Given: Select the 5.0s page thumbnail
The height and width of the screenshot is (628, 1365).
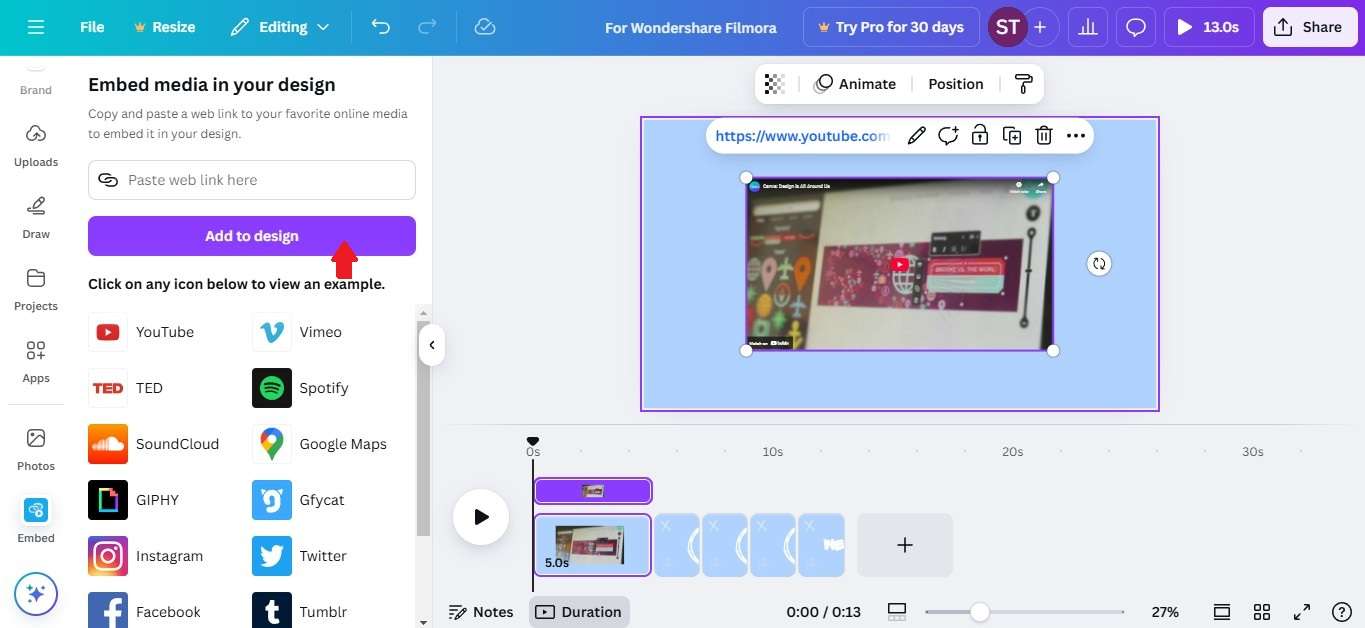Looking at the screenshot, I should (593, 545).
